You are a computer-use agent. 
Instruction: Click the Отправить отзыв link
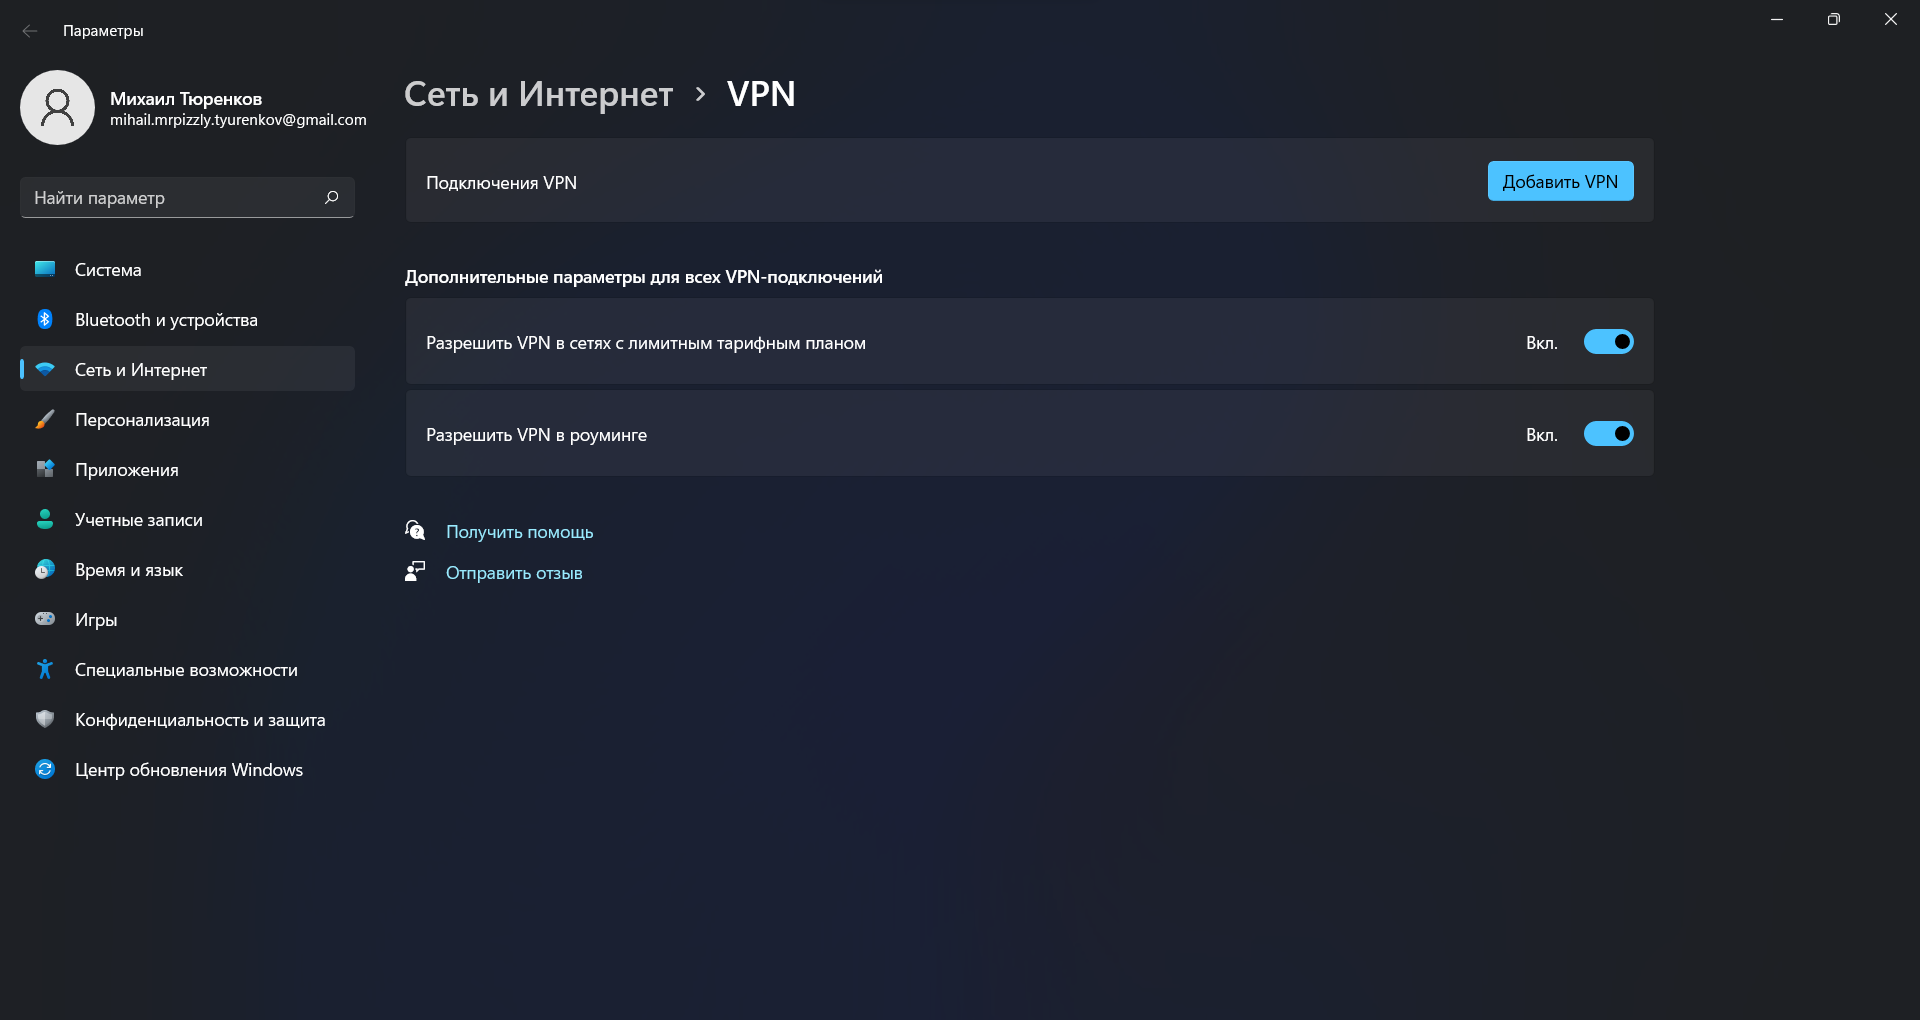tap(514, 573)
